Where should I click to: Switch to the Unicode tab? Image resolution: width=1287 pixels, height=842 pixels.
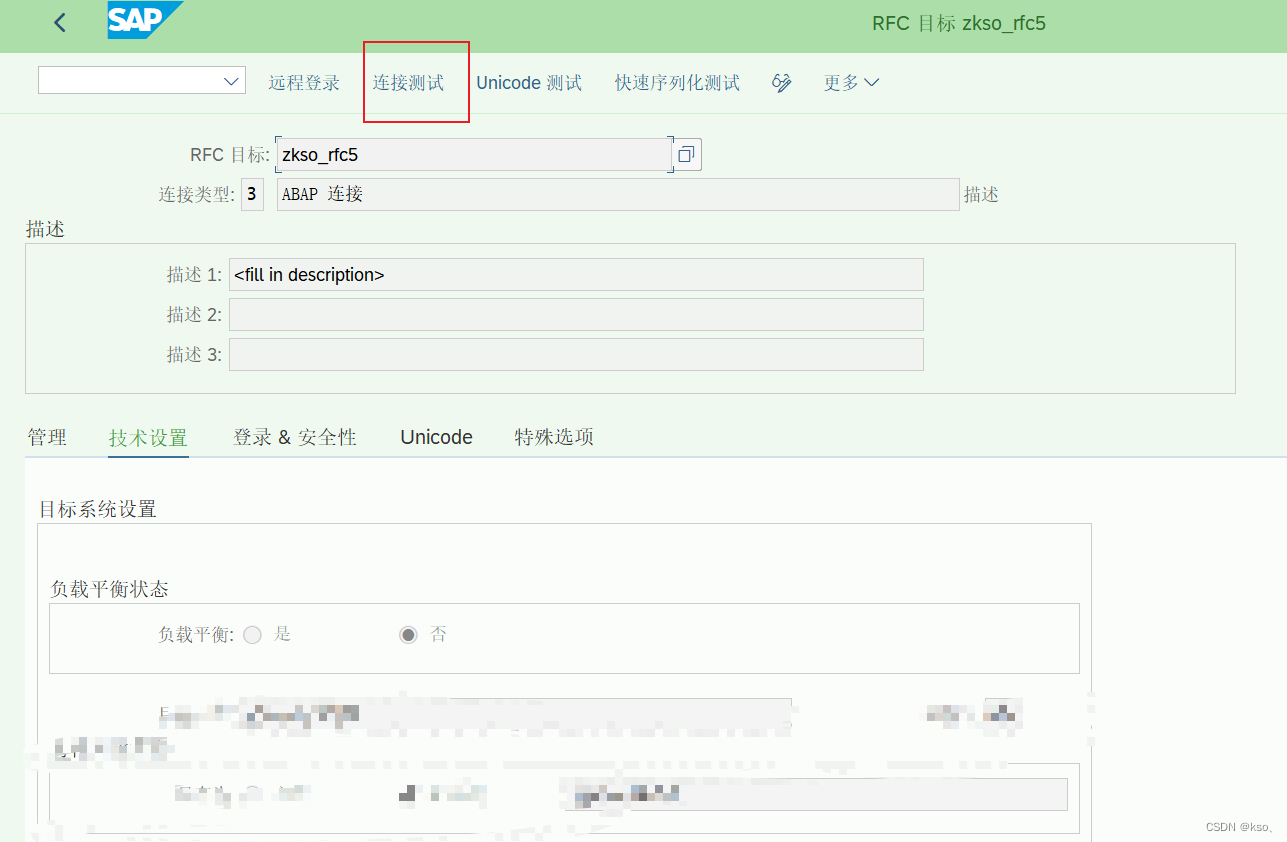pyautogui.click(x=436, y=437)
